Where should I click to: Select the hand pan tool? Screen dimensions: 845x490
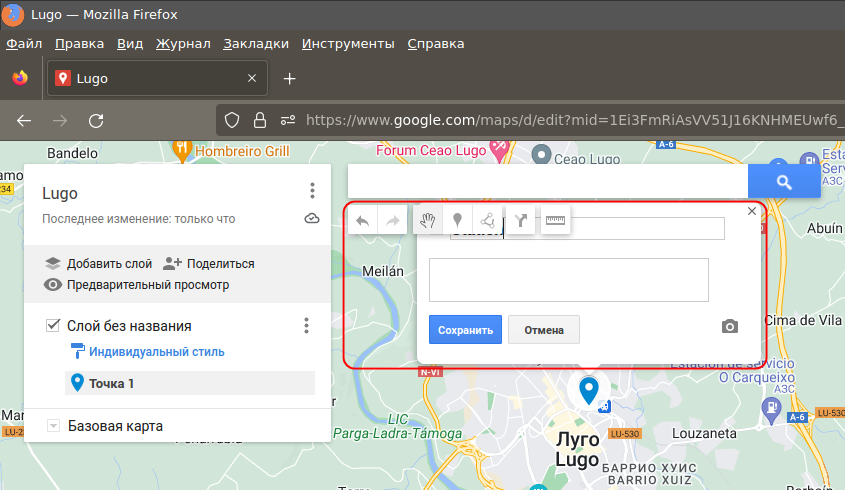tap(428, 220)
